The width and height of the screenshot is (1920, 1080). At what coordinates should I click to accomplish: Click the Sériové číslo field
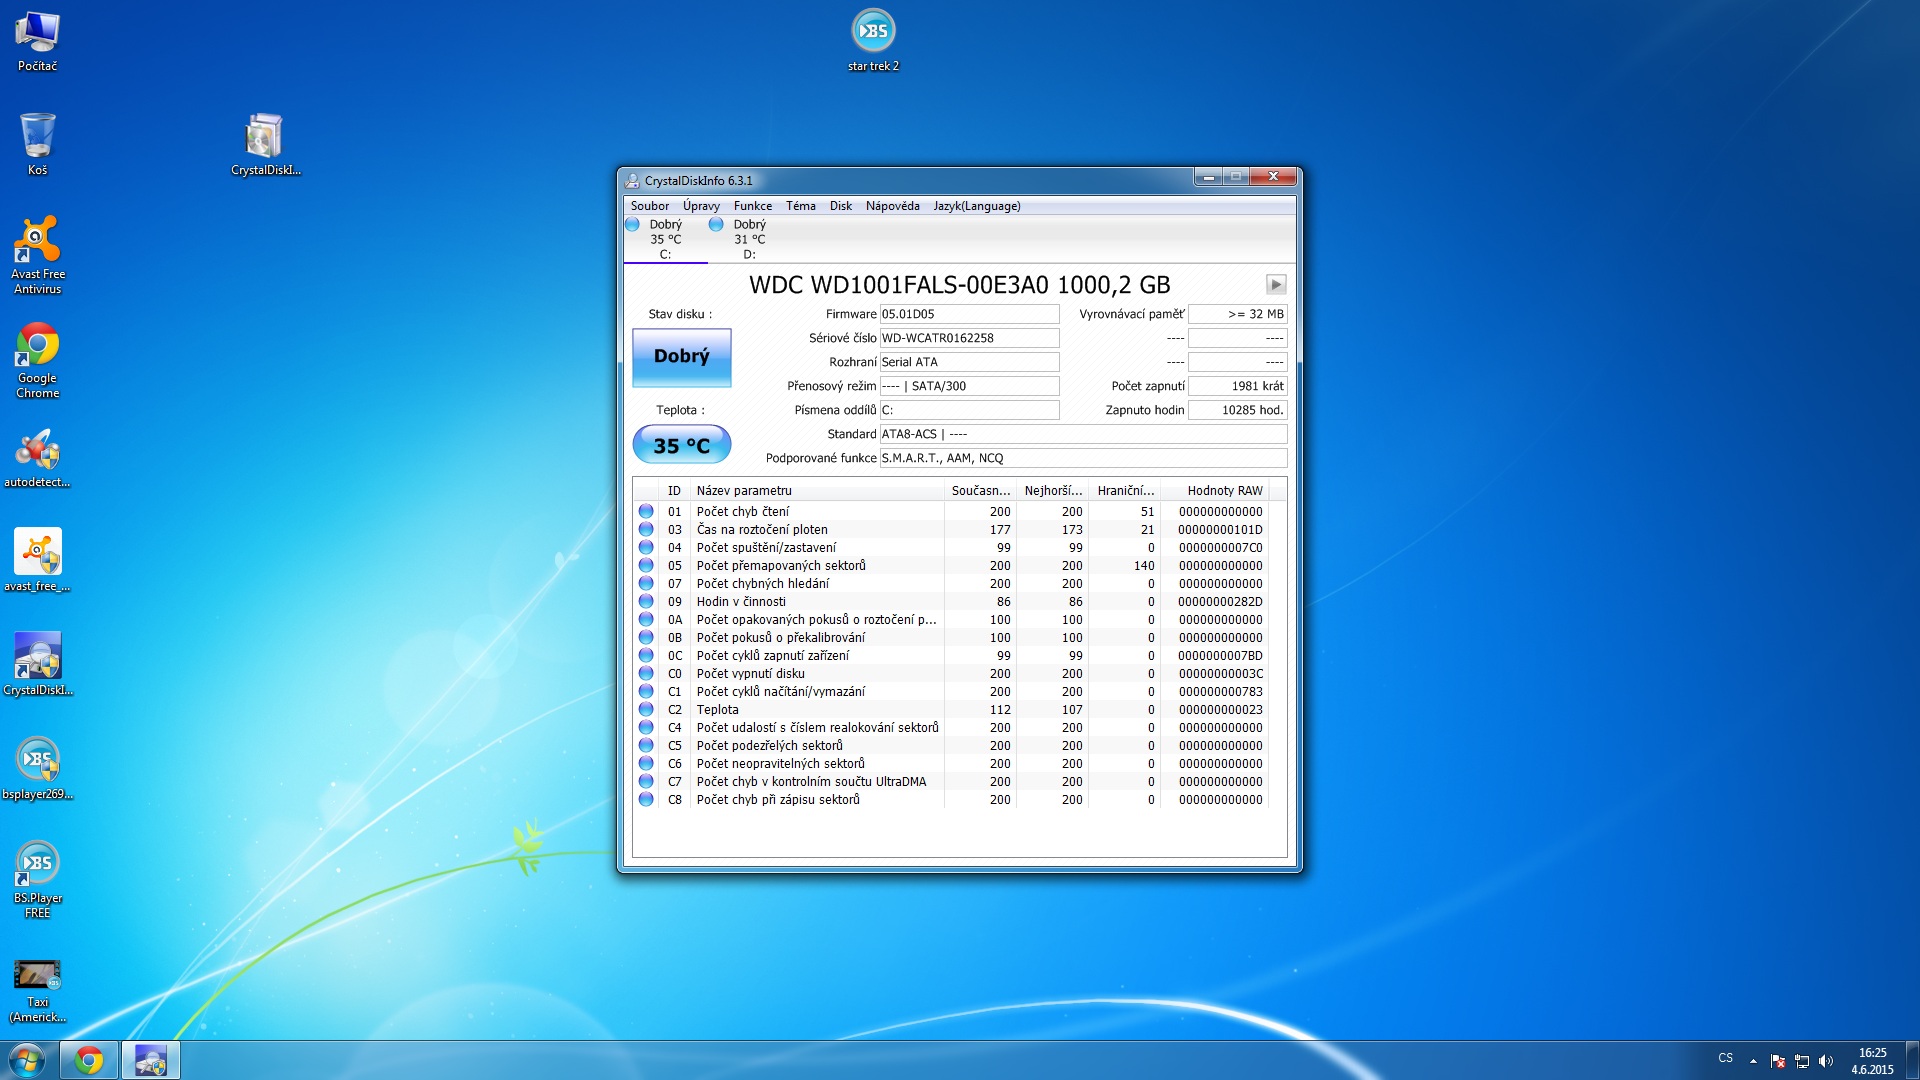(x=968, y=338)
